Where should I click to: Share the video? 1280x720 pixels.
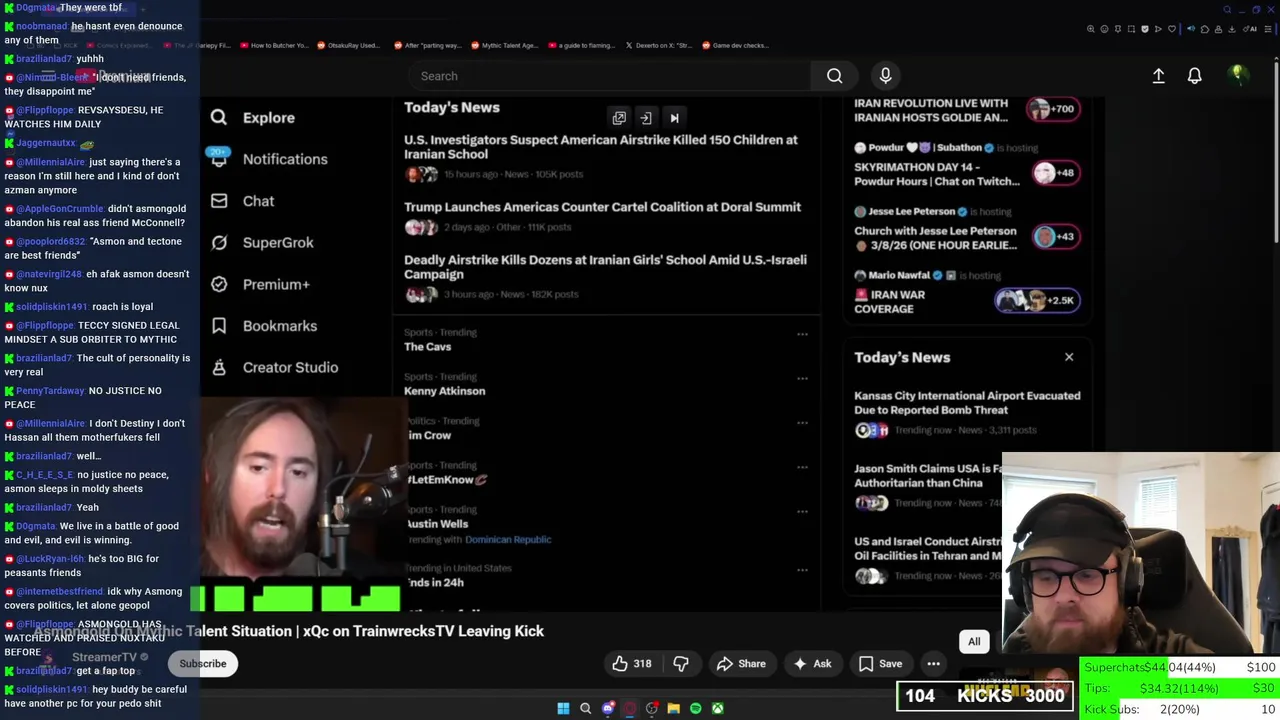coord(741,664)
